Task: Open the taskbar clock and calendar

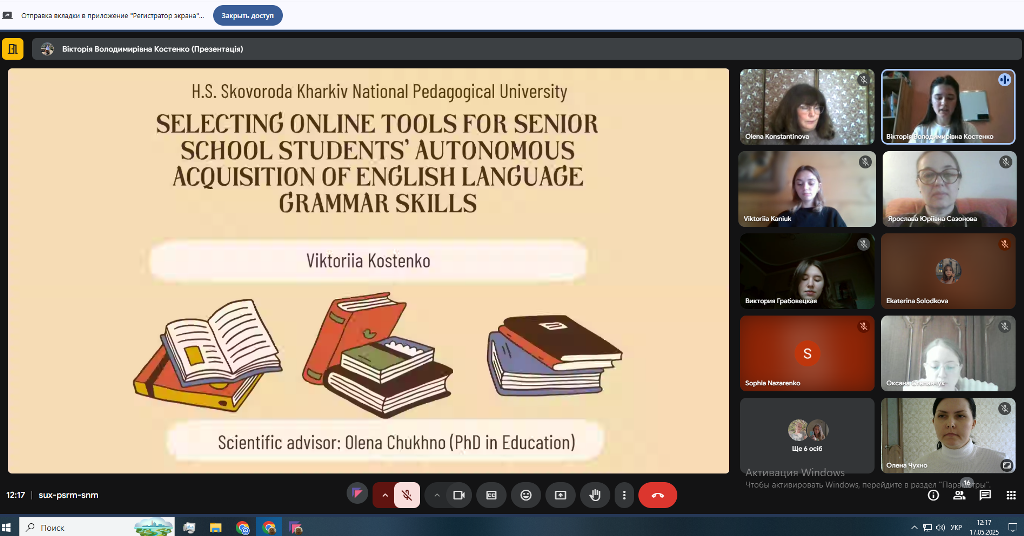Action: click(x=984, y=528)
